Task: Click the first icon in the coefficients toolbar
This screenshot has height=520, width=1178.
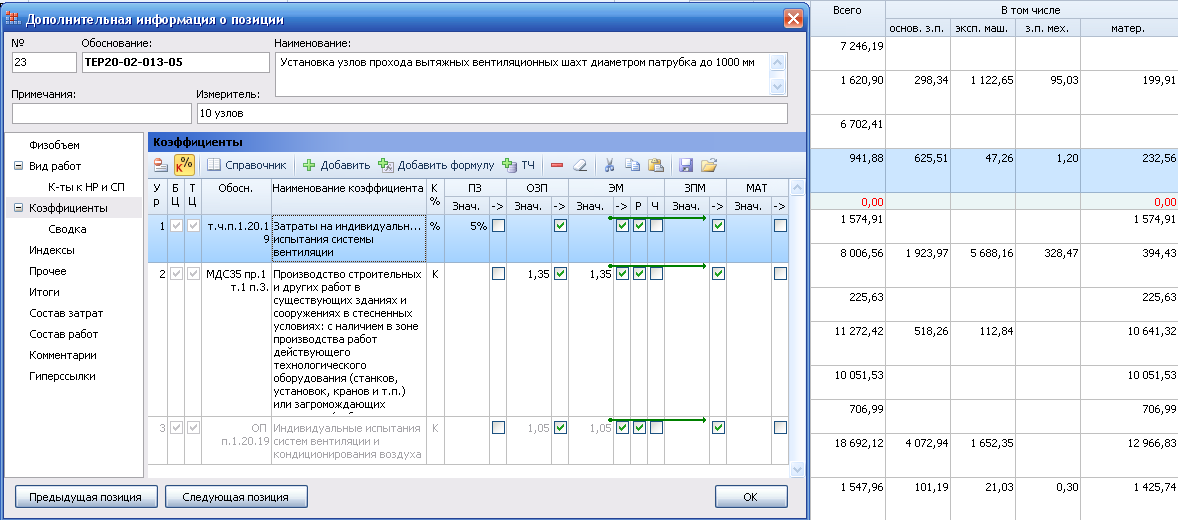Action: [160, 165]
